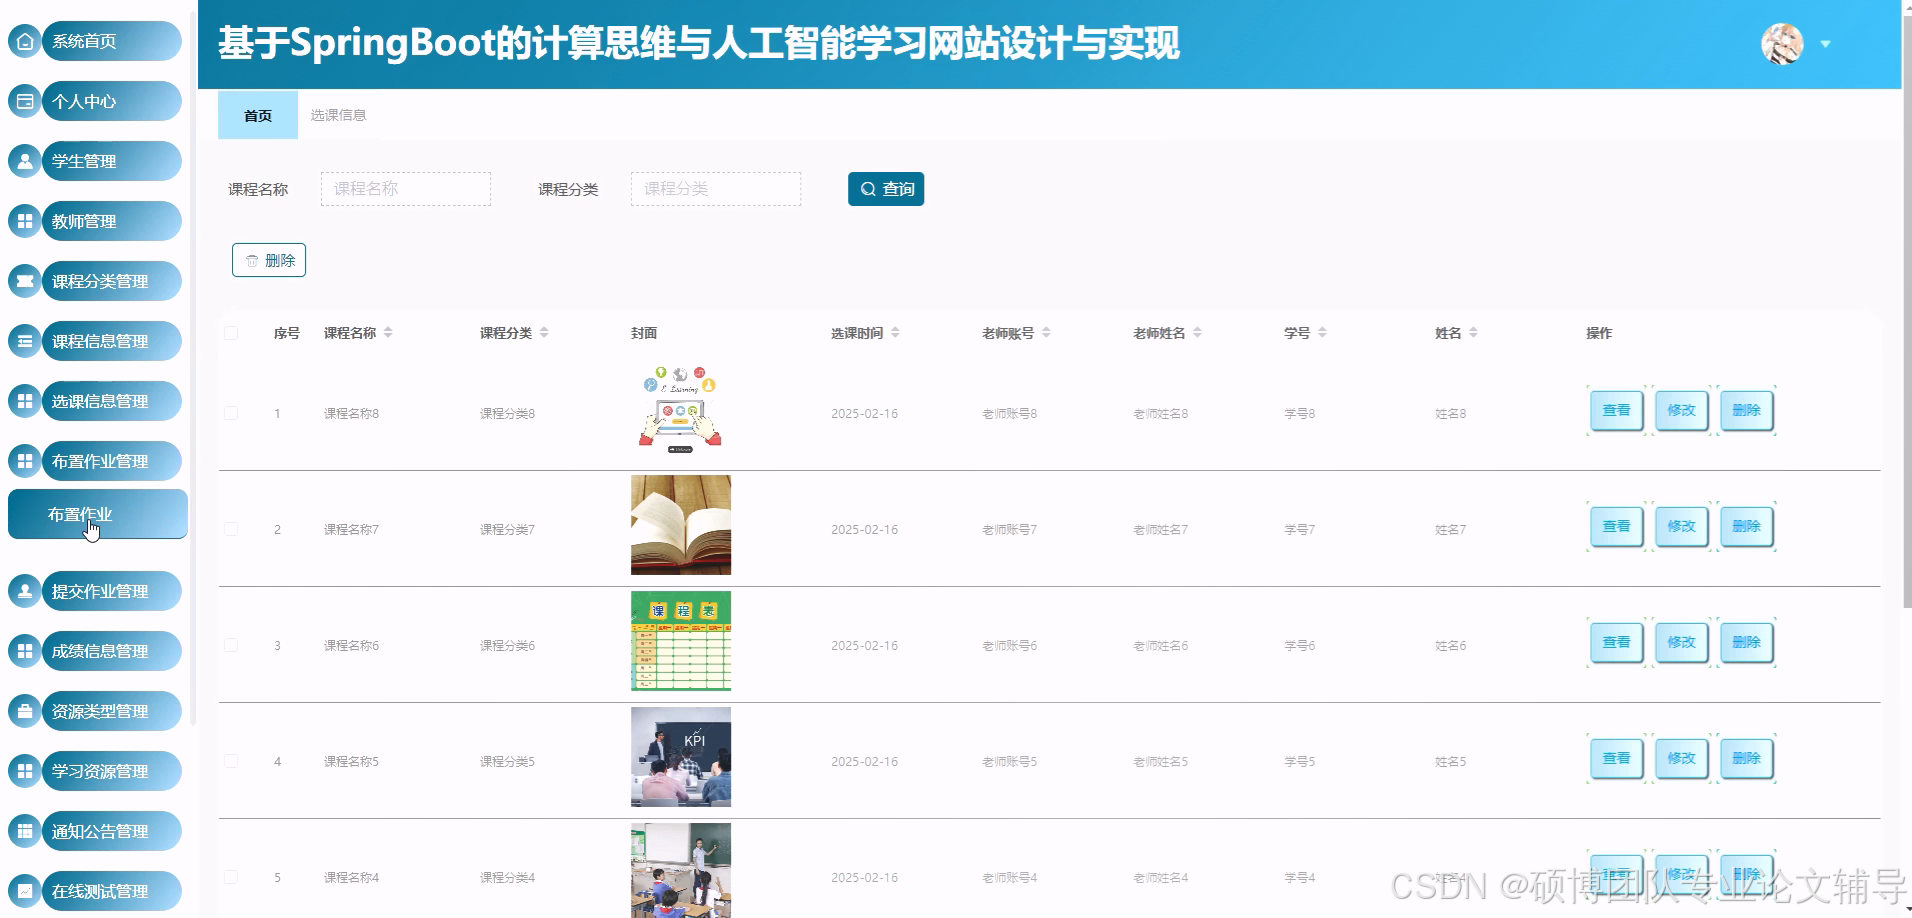Screen dimensions: 1912x918
Task: Click the home icon beside 系统首页
Action: (x=25, y=41)
